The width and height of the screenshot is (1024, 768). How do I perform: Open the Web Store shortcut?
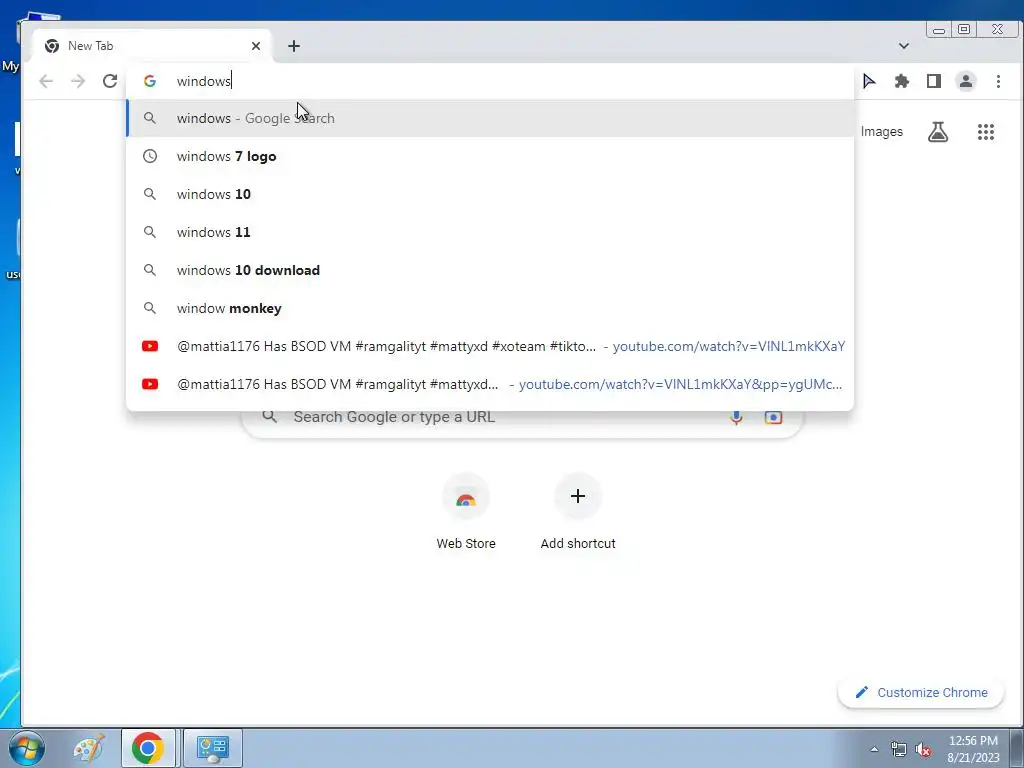[x=466, y=513]
